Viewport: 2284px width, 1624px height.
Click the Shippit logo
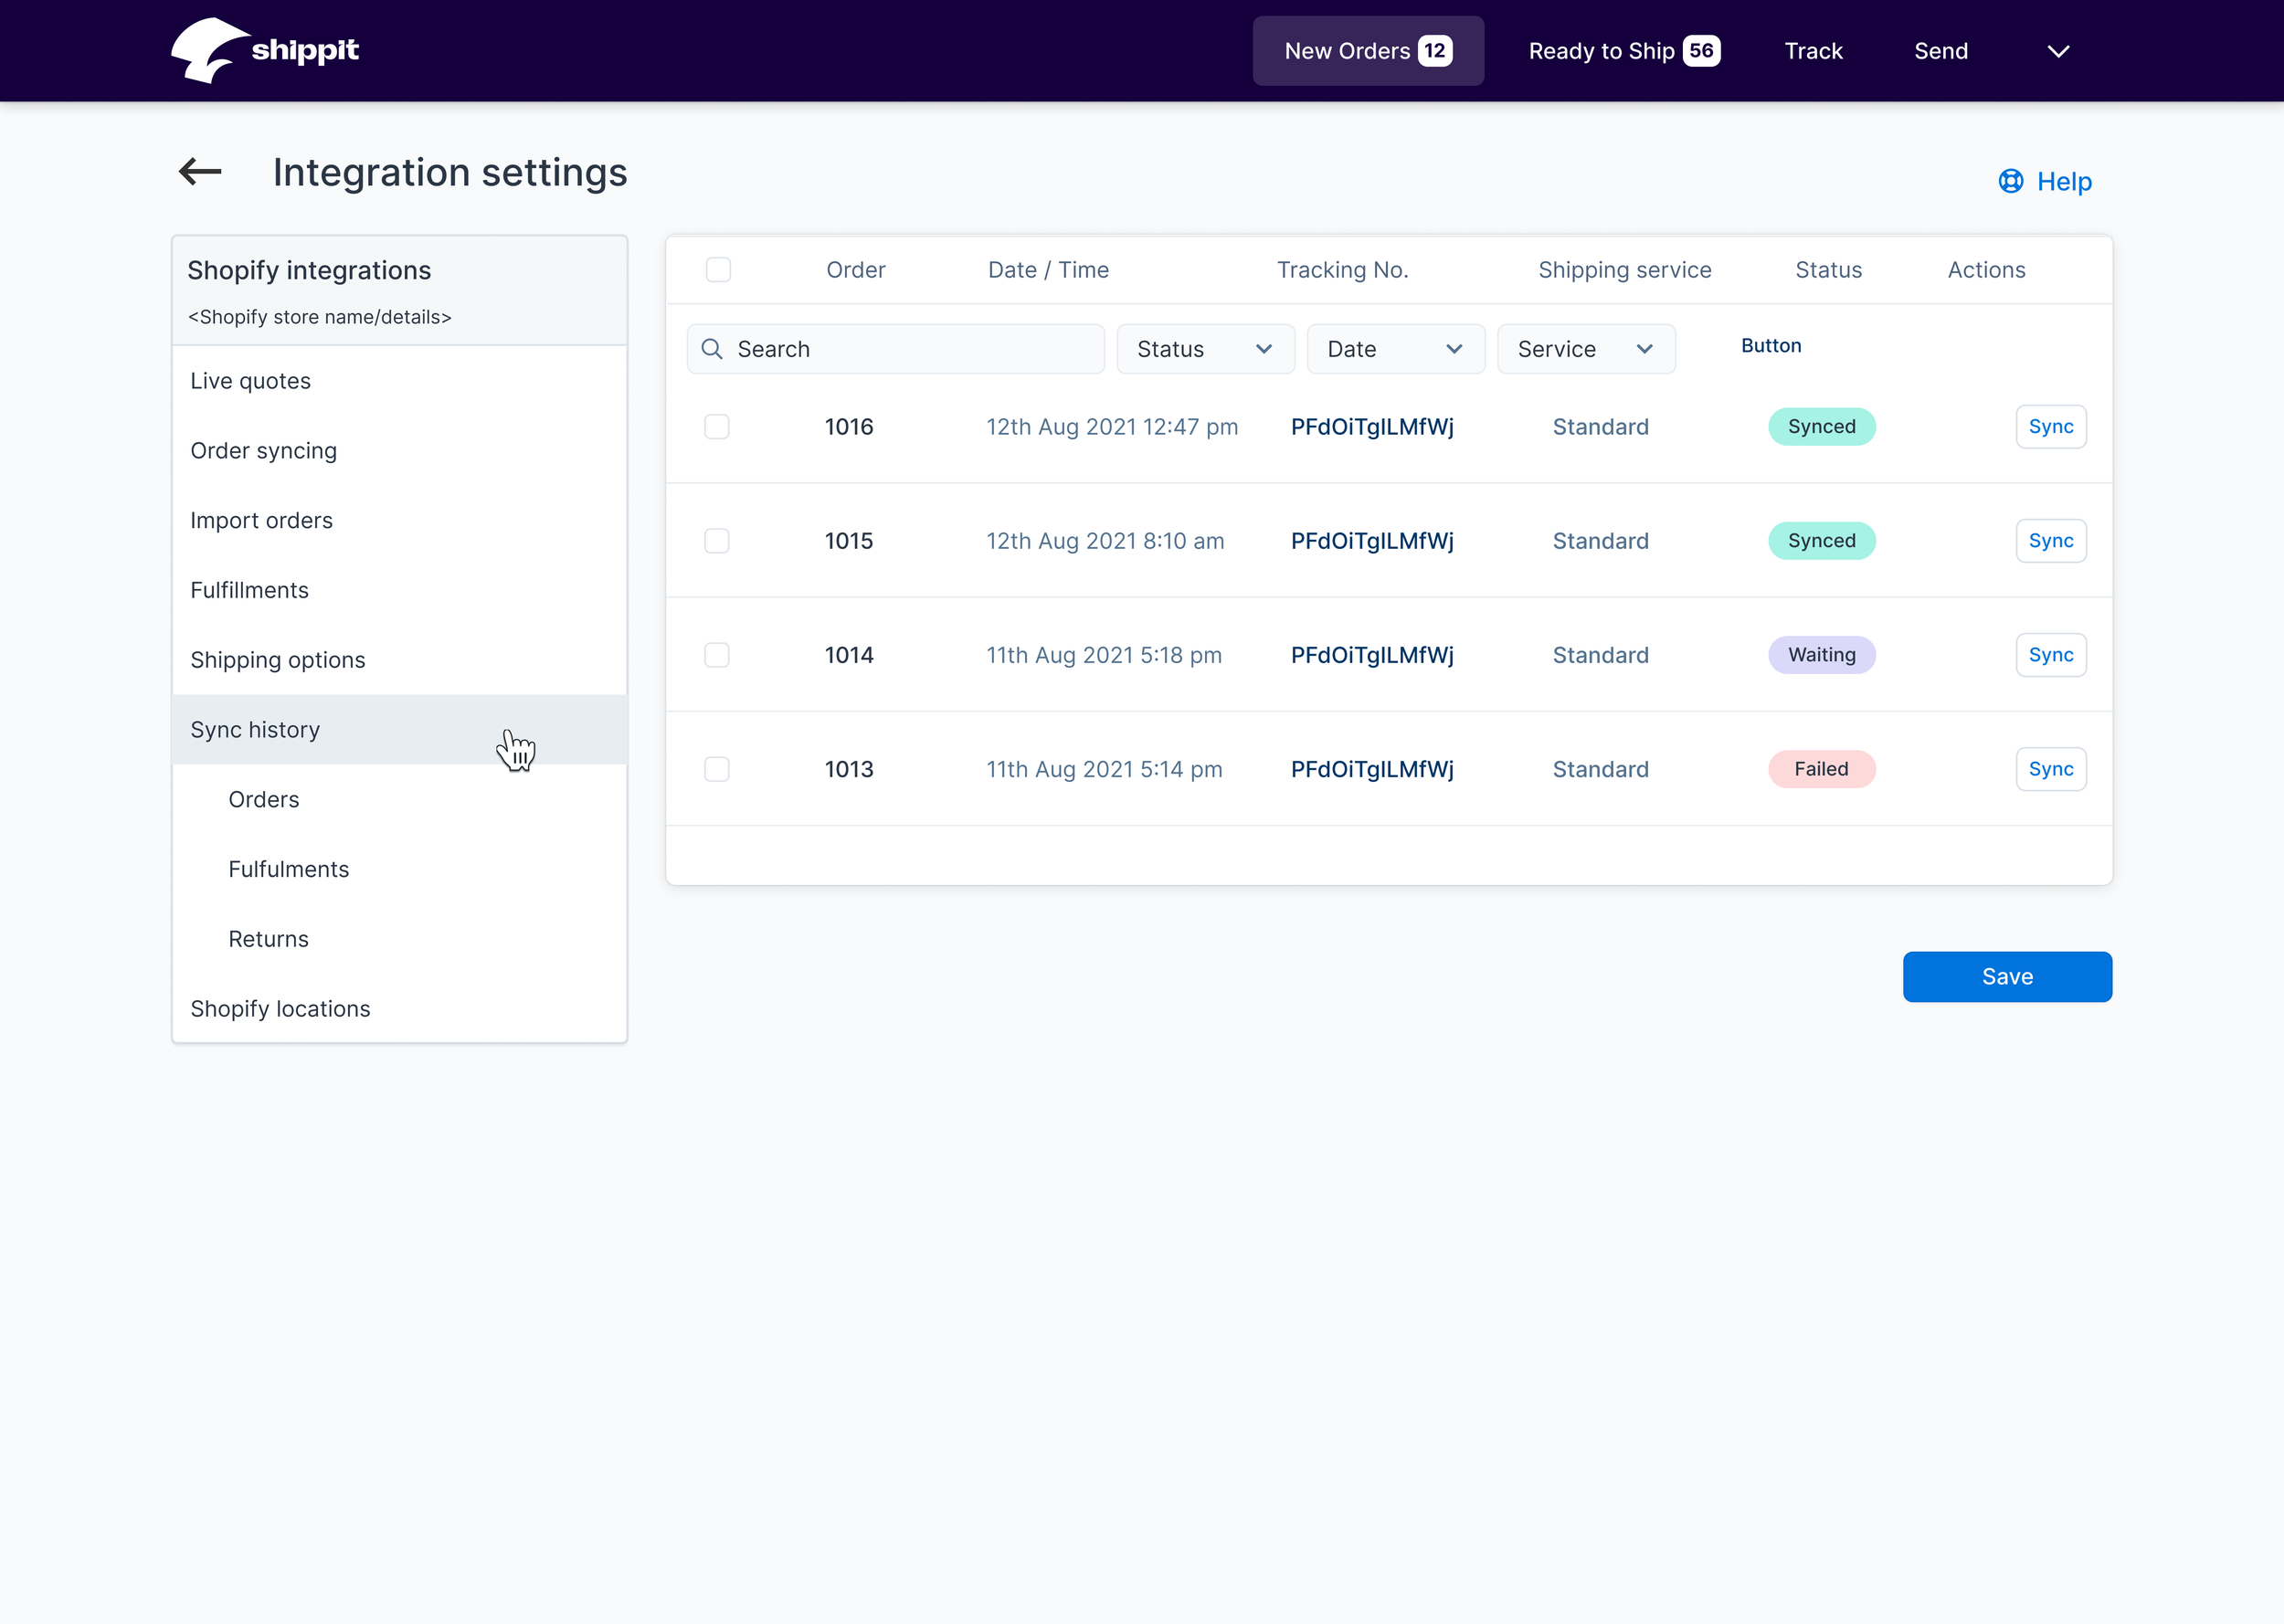pos(265,50)
